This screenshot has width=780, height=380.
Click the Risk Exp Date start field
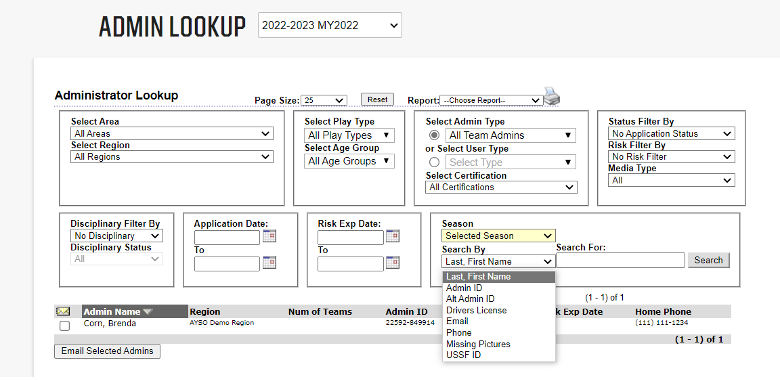350,237
